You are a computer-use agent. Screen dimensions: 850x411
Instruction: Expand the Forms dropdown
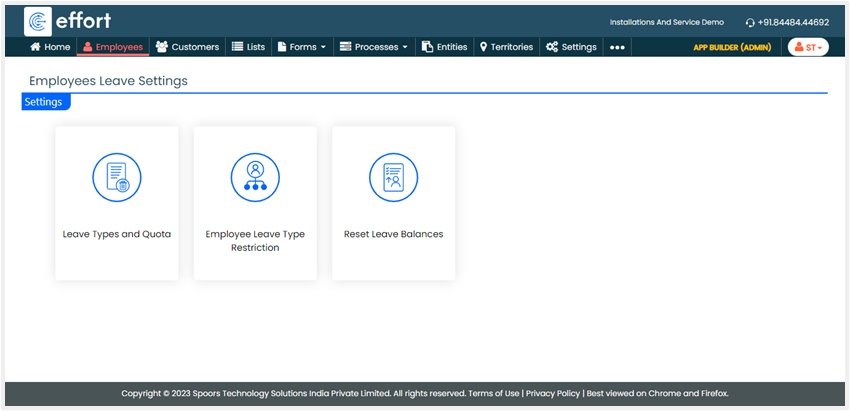[x=300, y=47]
